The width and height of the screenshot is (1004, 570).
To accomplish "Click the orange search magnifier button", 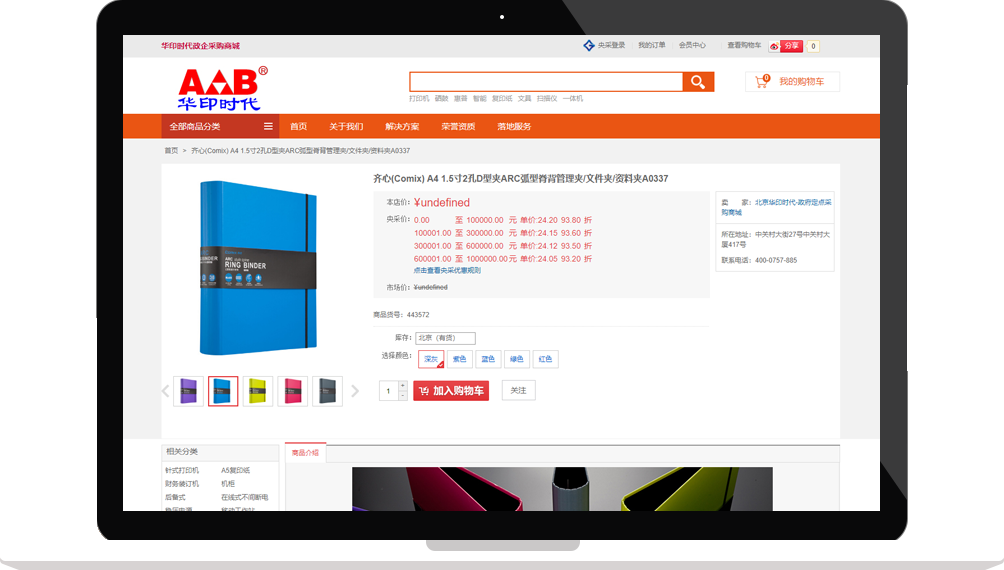I will click(697, 82).
